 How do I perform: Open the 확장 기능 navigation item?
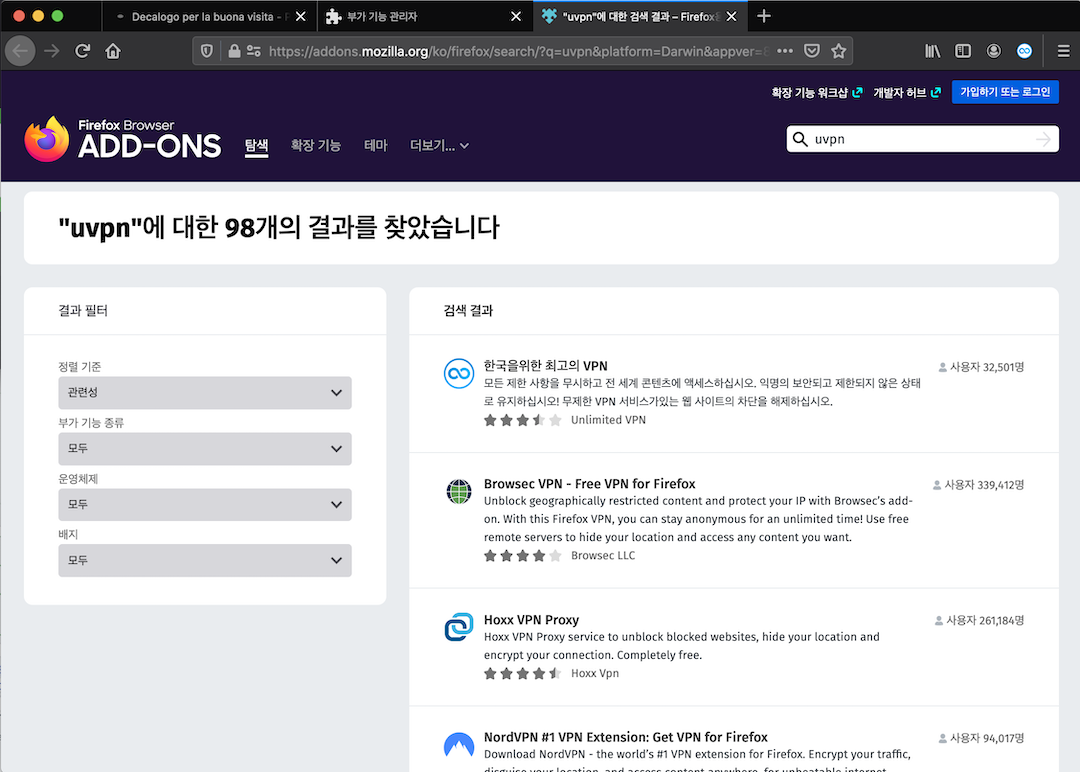click(315, 145)
